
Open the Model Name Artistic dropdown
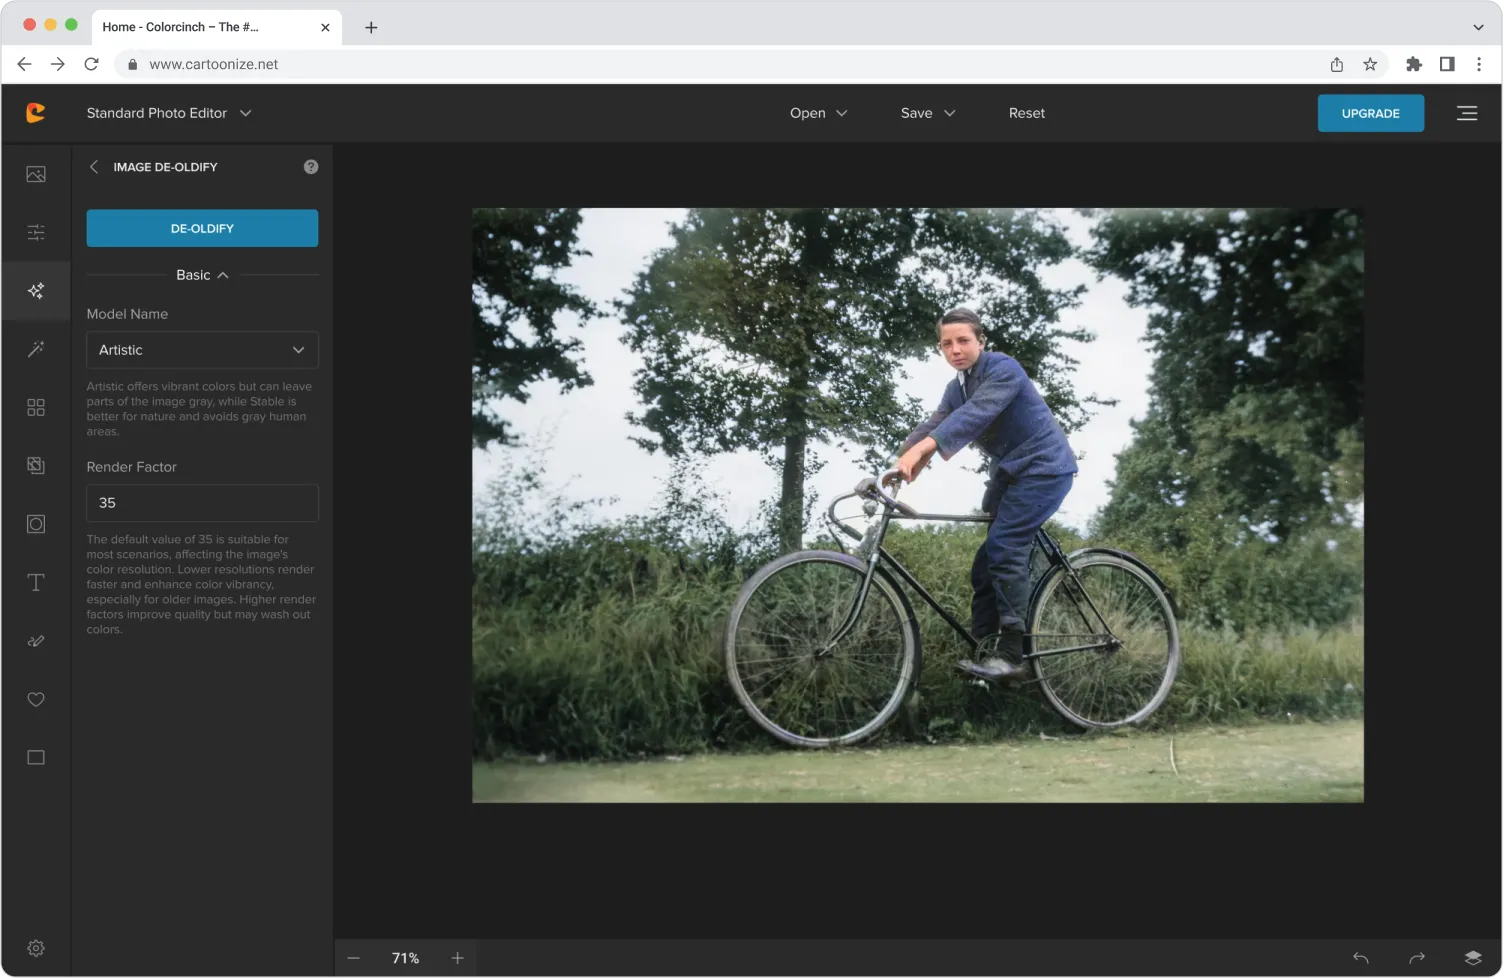click(x=202, y=350)
